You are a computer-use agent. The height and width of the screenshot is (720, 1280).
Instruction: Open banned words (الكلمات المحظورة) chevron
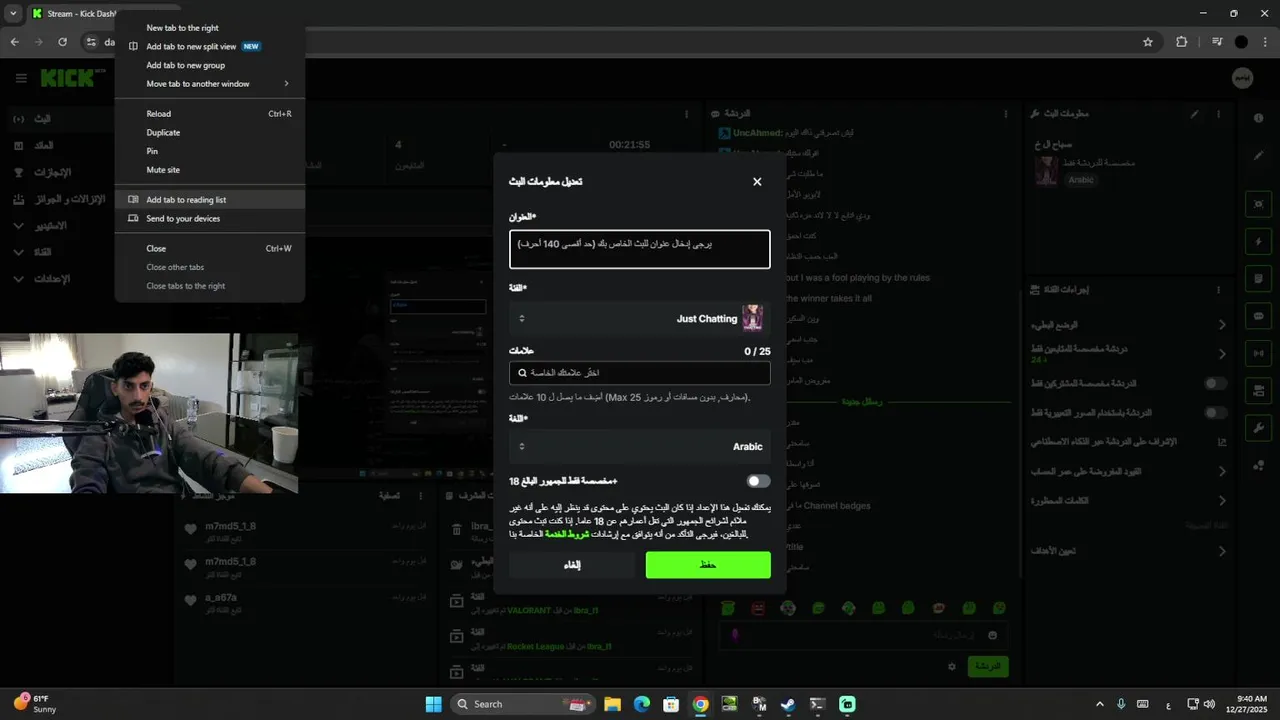(1221, 500)
